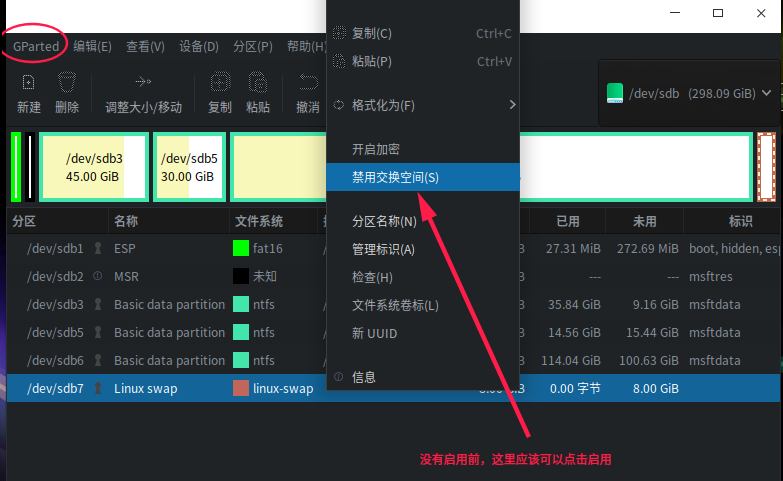This screenshot has width=783, height=481.
Task: Click the 35.84 GiB used value
Action: click(x=574, y=304)
